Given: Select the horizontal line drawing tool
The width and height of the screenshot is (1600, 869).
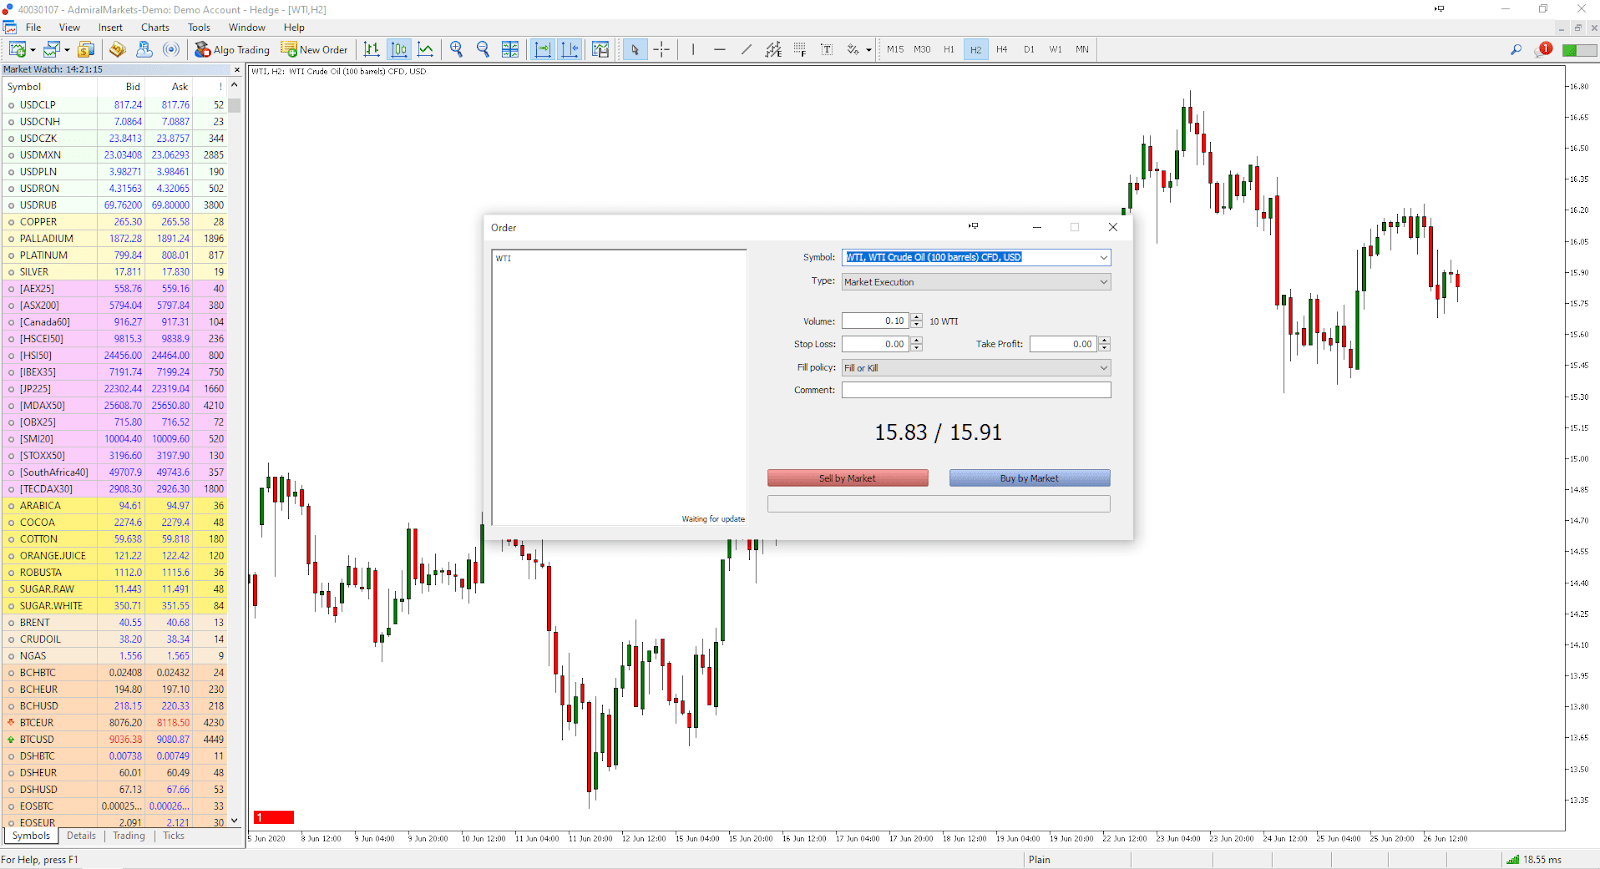Looking at the screenshot, I should (719, 49).
